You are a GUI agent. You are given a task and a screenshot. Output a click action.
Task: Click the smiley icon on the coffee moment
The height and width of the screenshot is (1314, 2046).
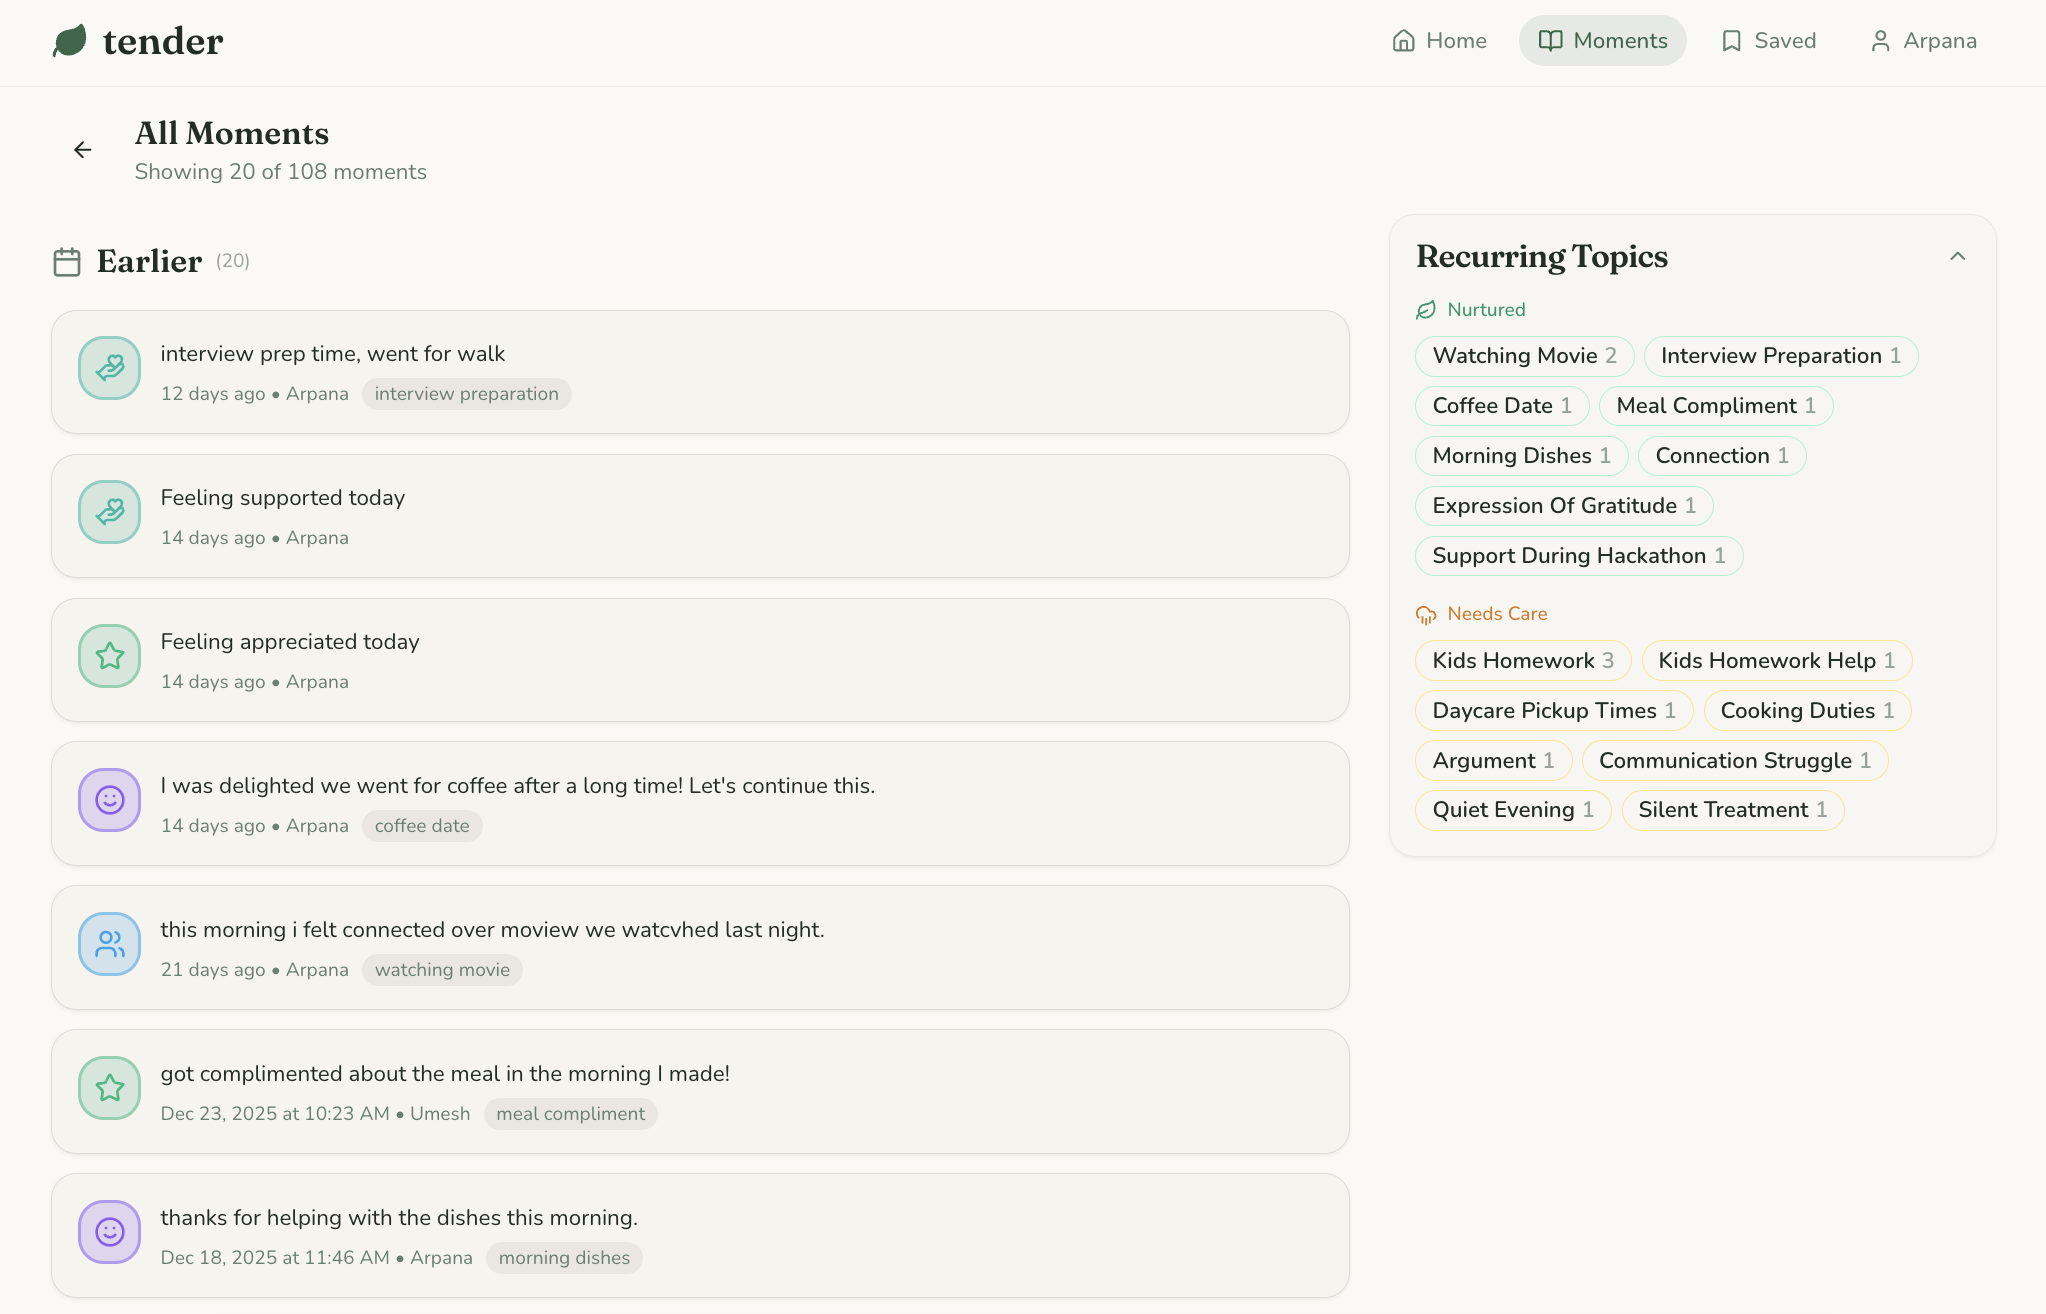click(109, 800)
